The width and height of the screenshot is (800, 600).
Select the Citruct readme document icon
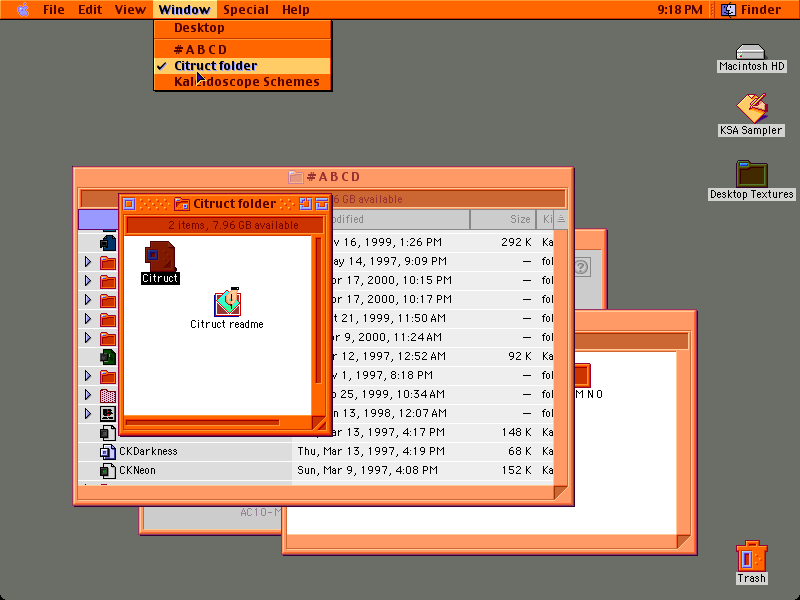(228, 302)
